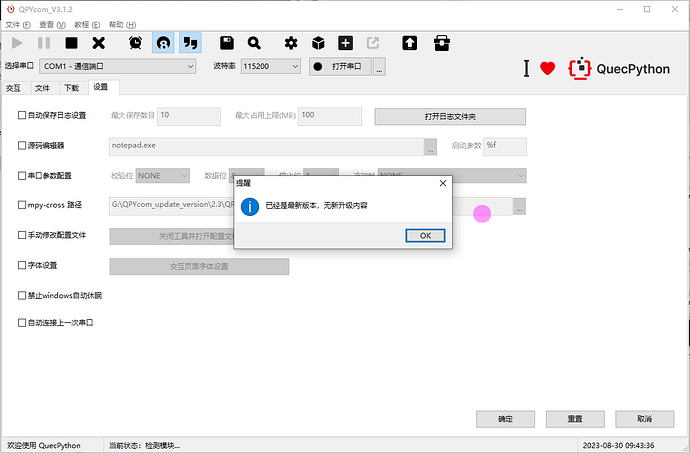Click the save floppy disk icon
The image size is (690, 453).
pyautogui.click(x=227, y=43)
